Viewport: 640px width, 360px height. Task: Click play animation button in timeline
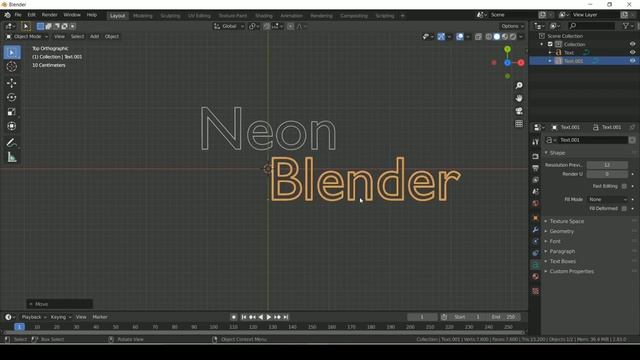click(x=269, y=317)
